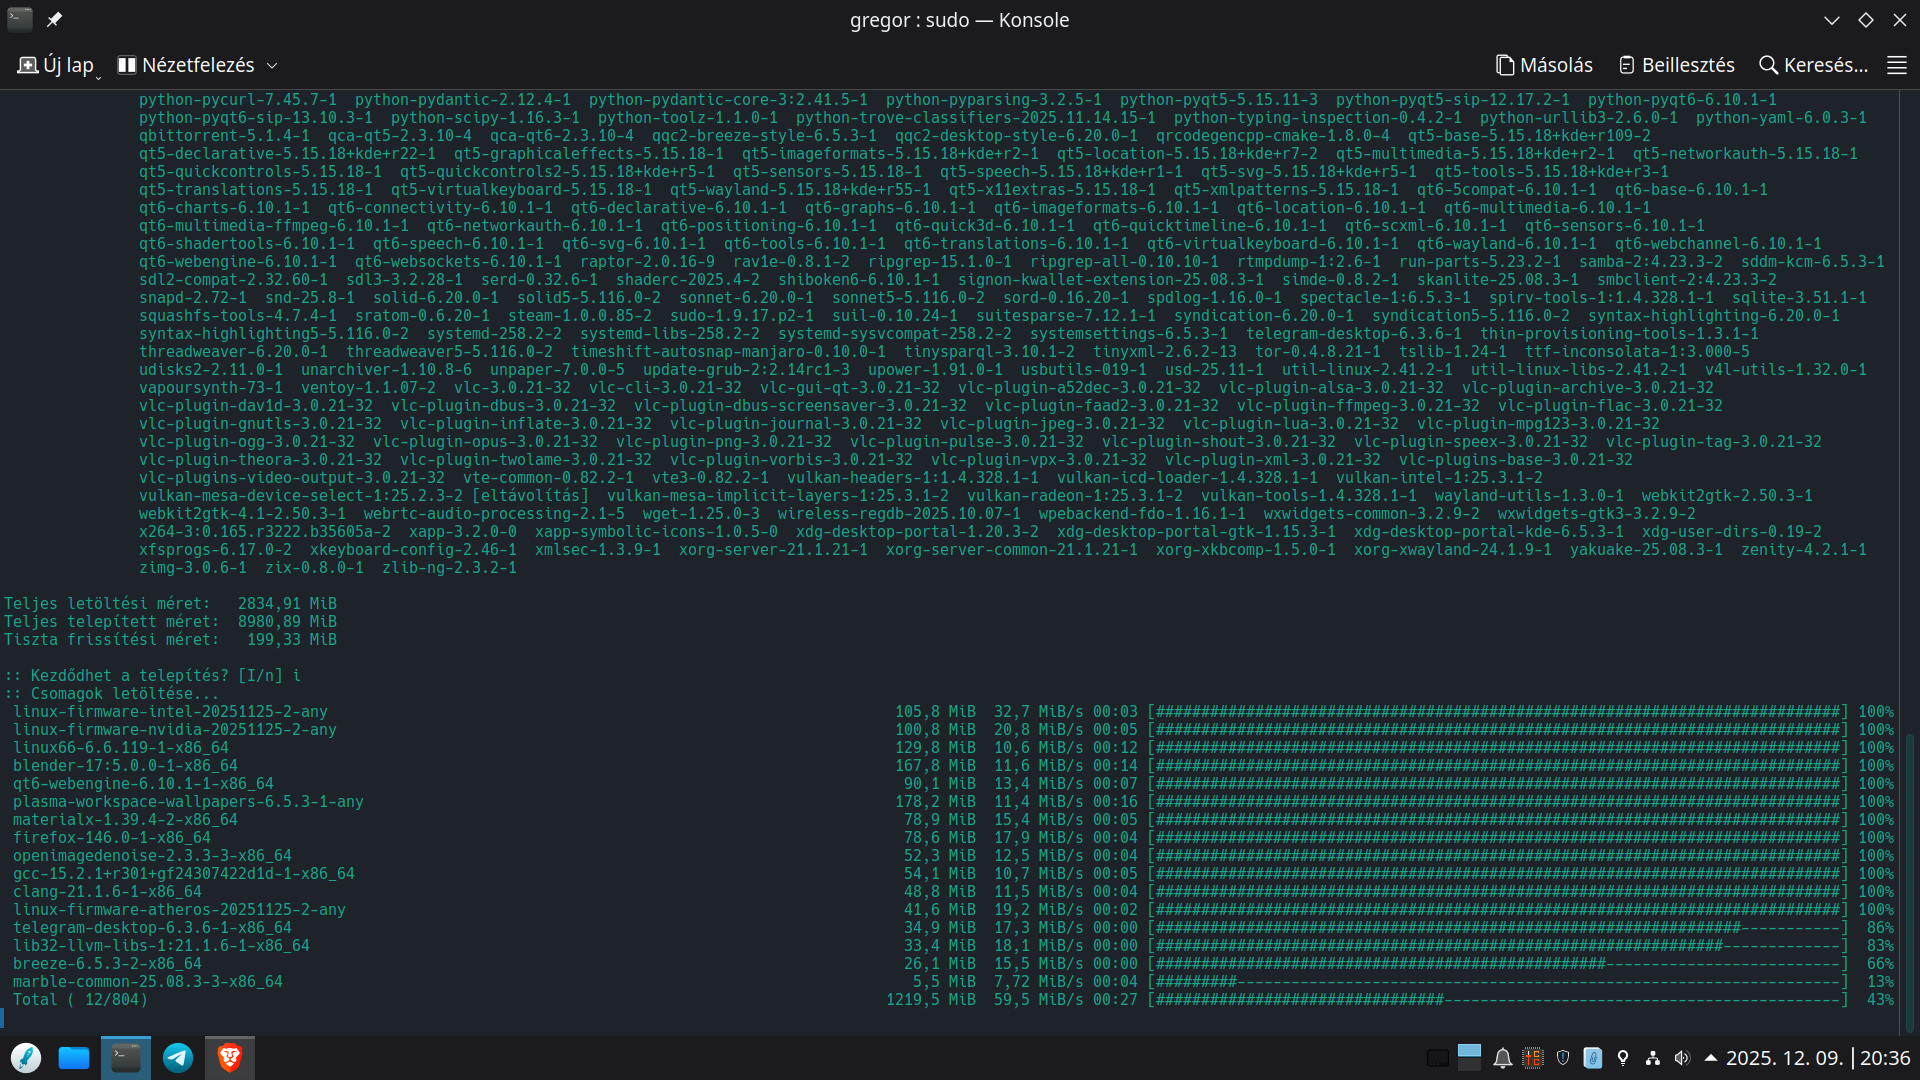Image resolution: width=1920 pixels, height=1080 pixels.
Task: Click the terminal vertical scrollbar
Action: (1909, 880)
